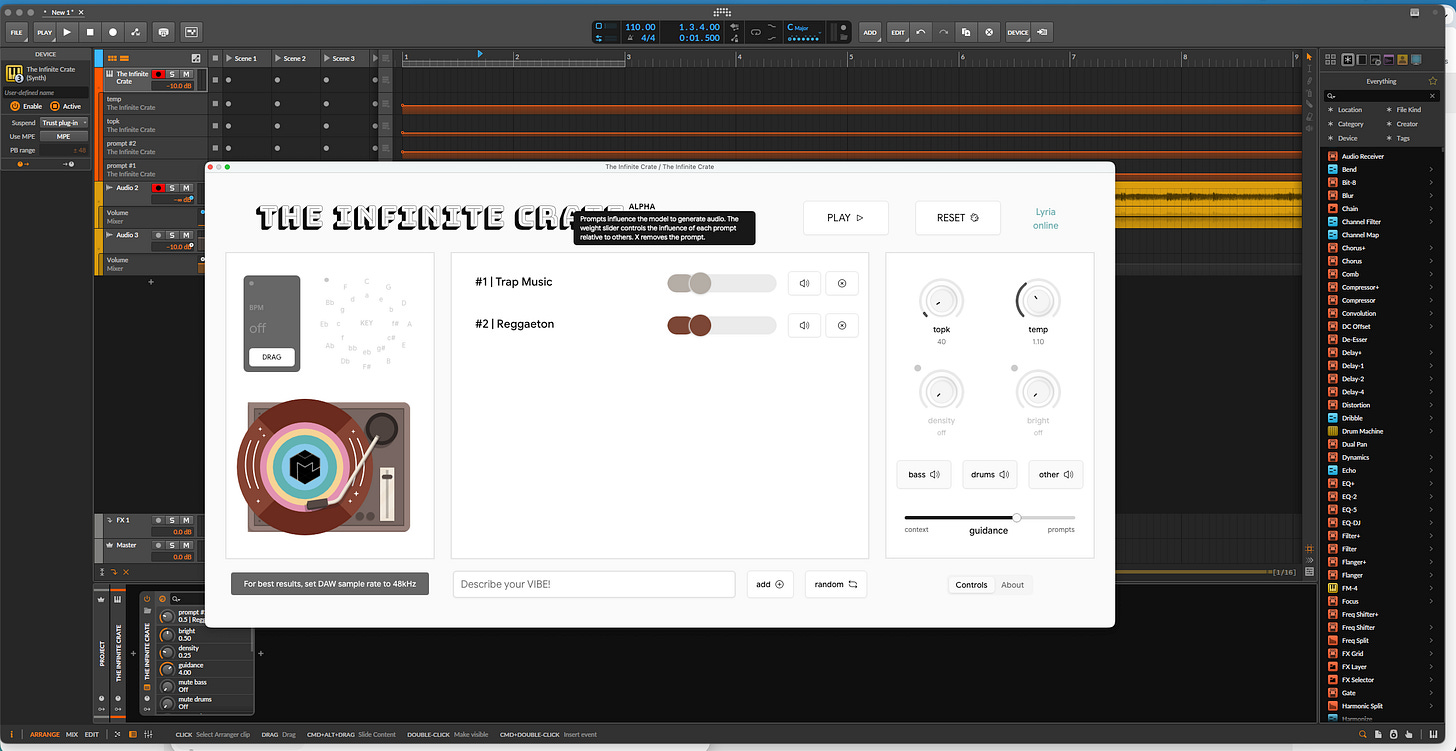This screenshot has width=1456, height=751.
Task: Arm global record with the circle button
Action: 112,32
